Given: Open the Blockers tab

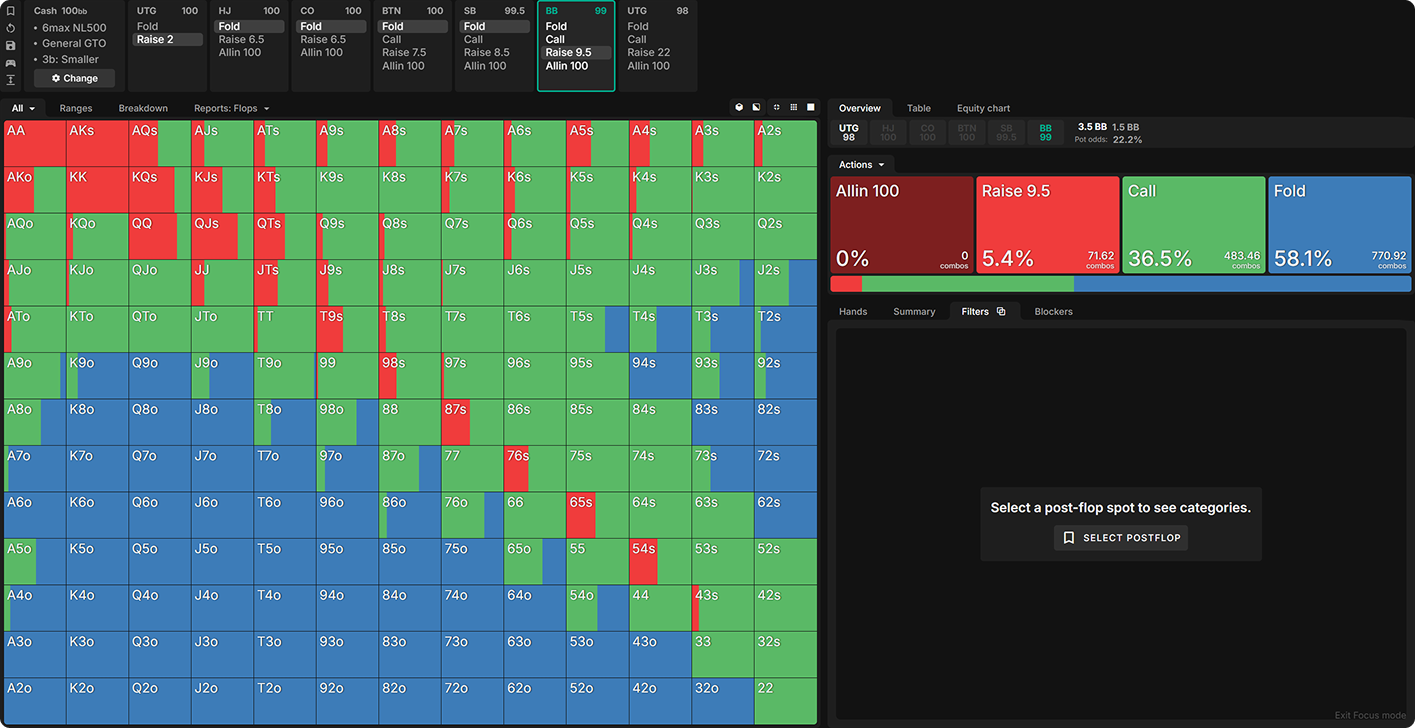Looking at the screenshot, I should coord(1053,312).
